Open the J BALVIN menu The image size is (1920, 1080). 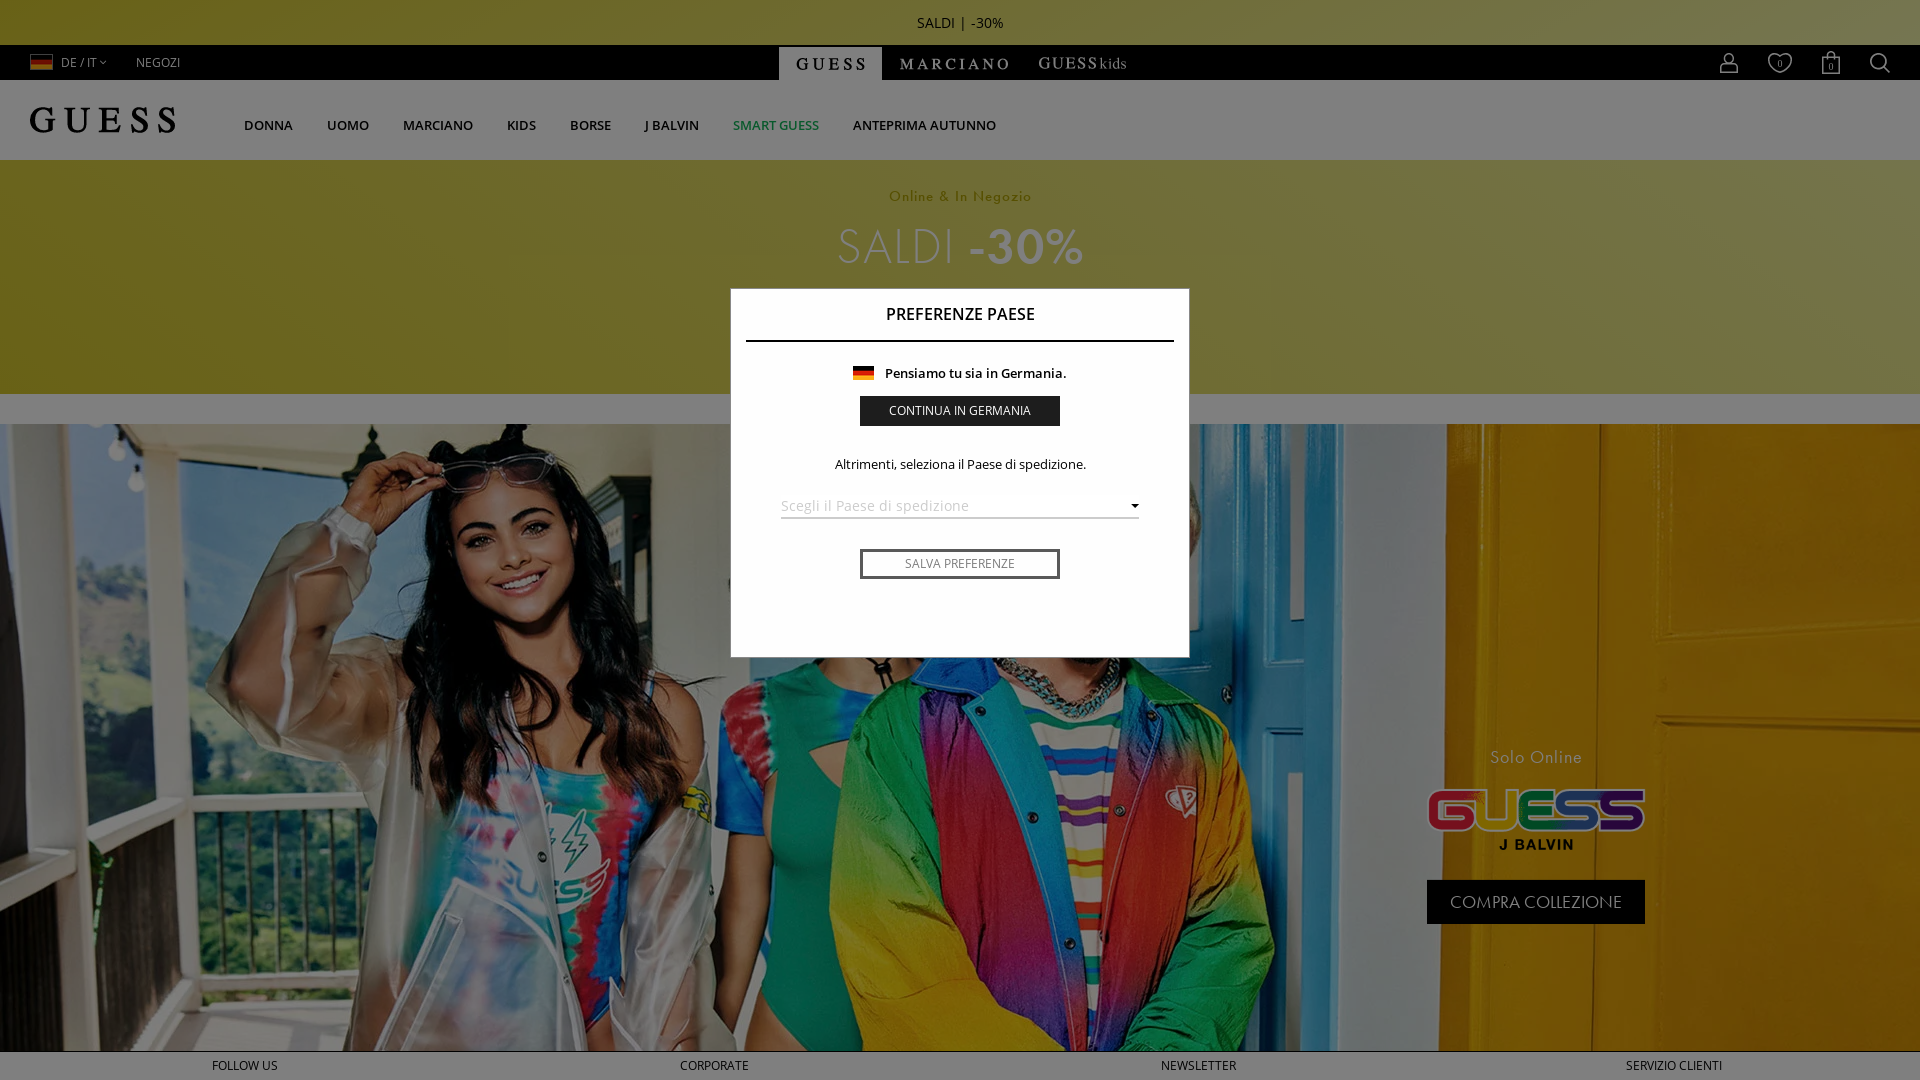[x=672, y=125]
